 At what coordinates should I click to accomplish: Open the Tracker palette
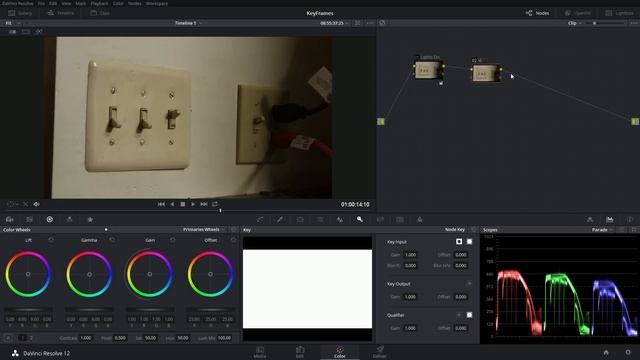[x=320, y=220]
